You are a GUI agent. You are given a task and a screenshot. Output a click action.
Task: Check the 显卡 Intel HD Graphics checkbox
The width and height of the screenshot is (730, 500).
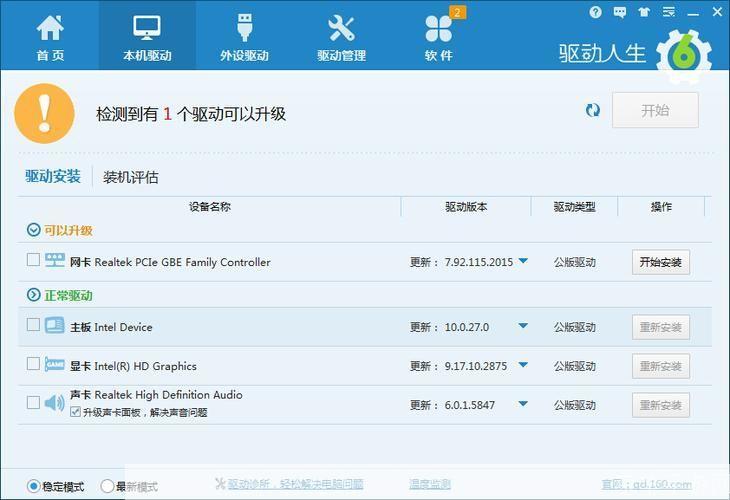(x=33, y=364)
